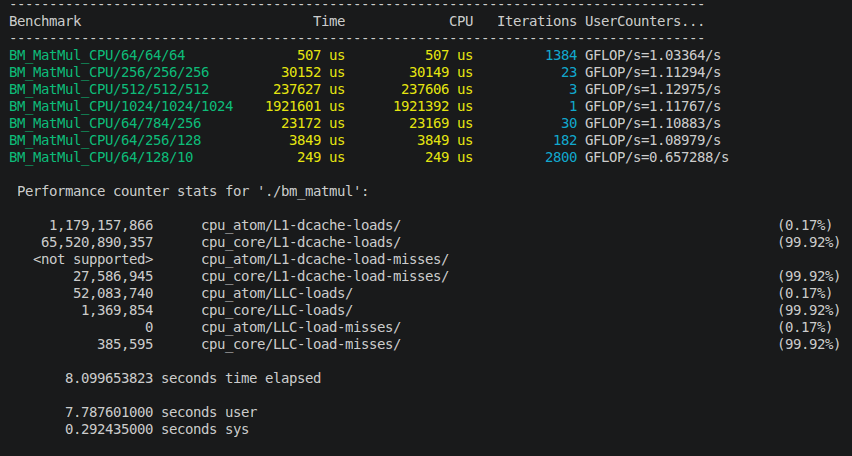This screenshot has height=456, width=852.
Task: Click the Time column header
Action: 329,21
